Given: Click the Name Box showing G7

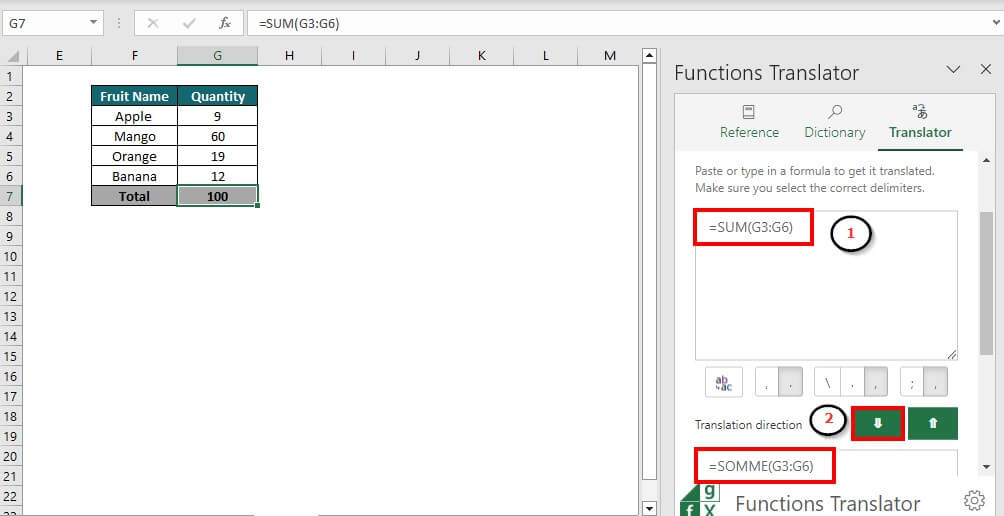Looking at the screenshot, I should coord(44,24).
